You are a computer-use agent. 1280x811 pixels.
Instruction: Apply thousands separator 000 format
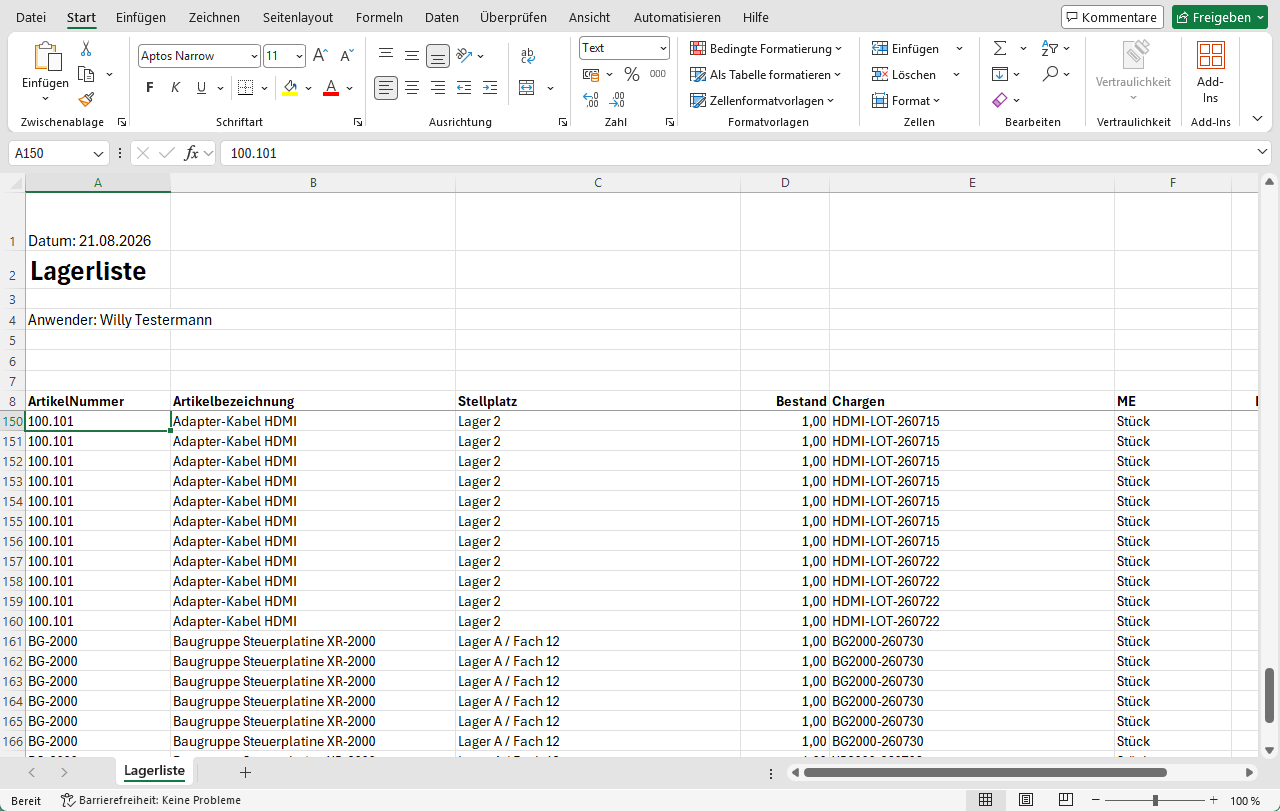[x=657, y=74]
